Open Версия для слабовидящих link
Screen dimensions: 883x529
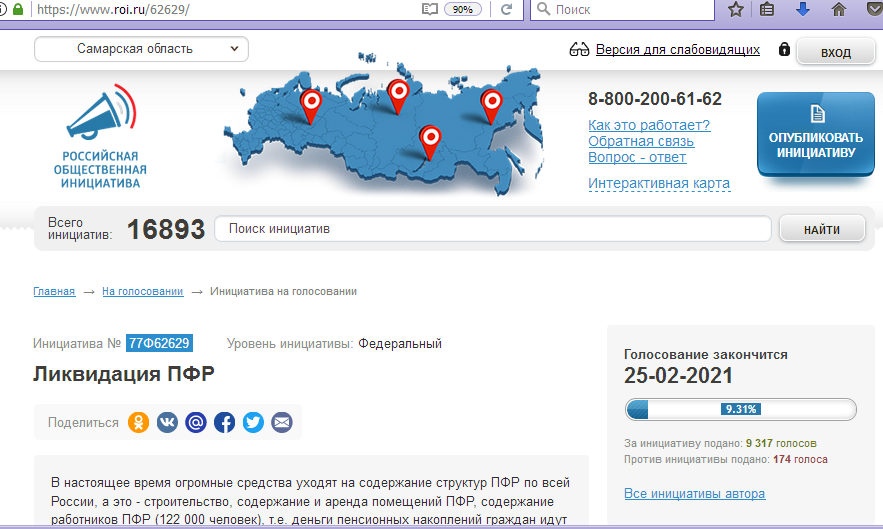click(677, 50)
